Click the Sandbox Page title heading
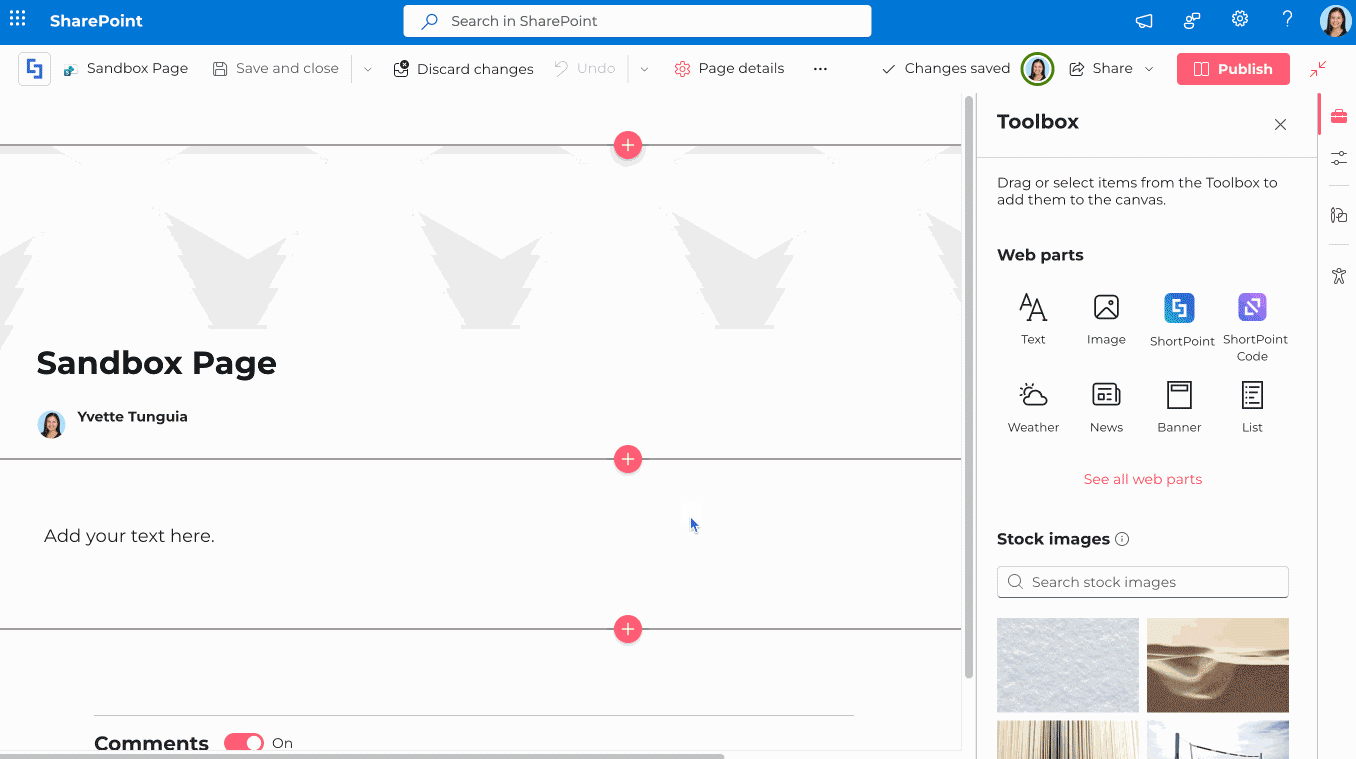The height and width of the screenshot is (759, 1356). click(x=157, y=363)
